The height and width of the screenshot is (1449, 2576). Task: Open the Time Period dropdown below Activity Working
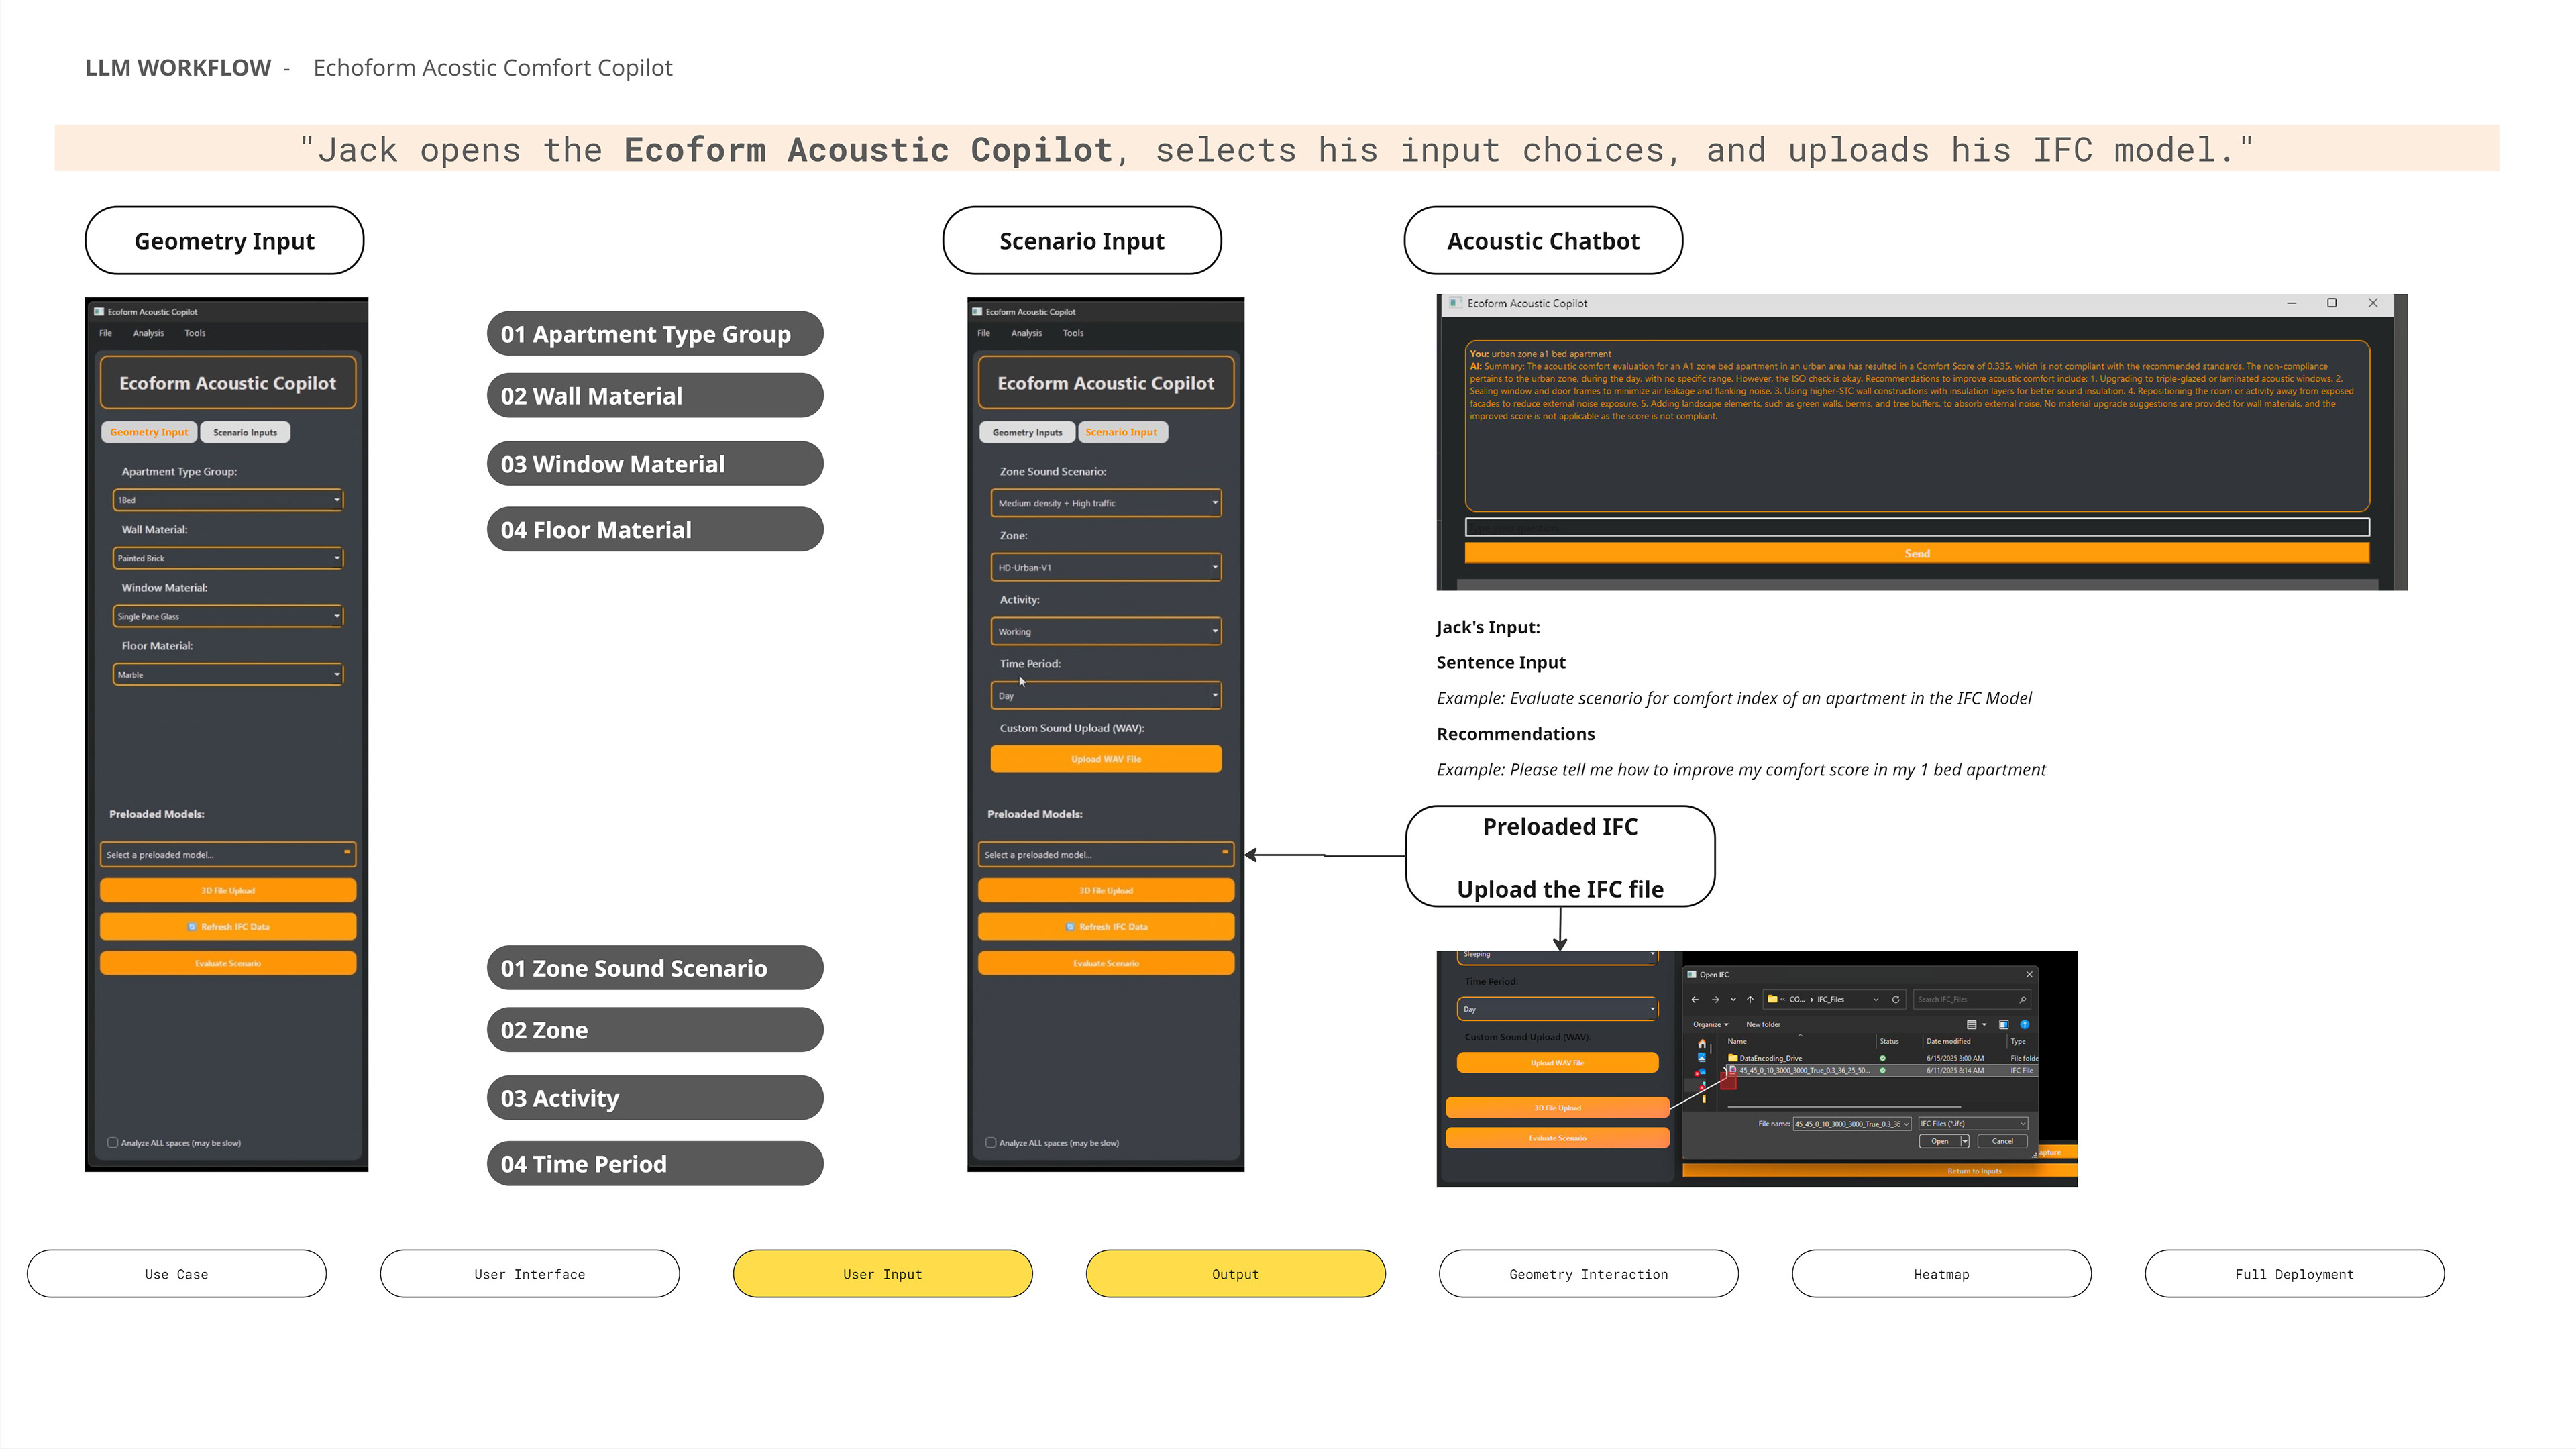pos(1106,695)
